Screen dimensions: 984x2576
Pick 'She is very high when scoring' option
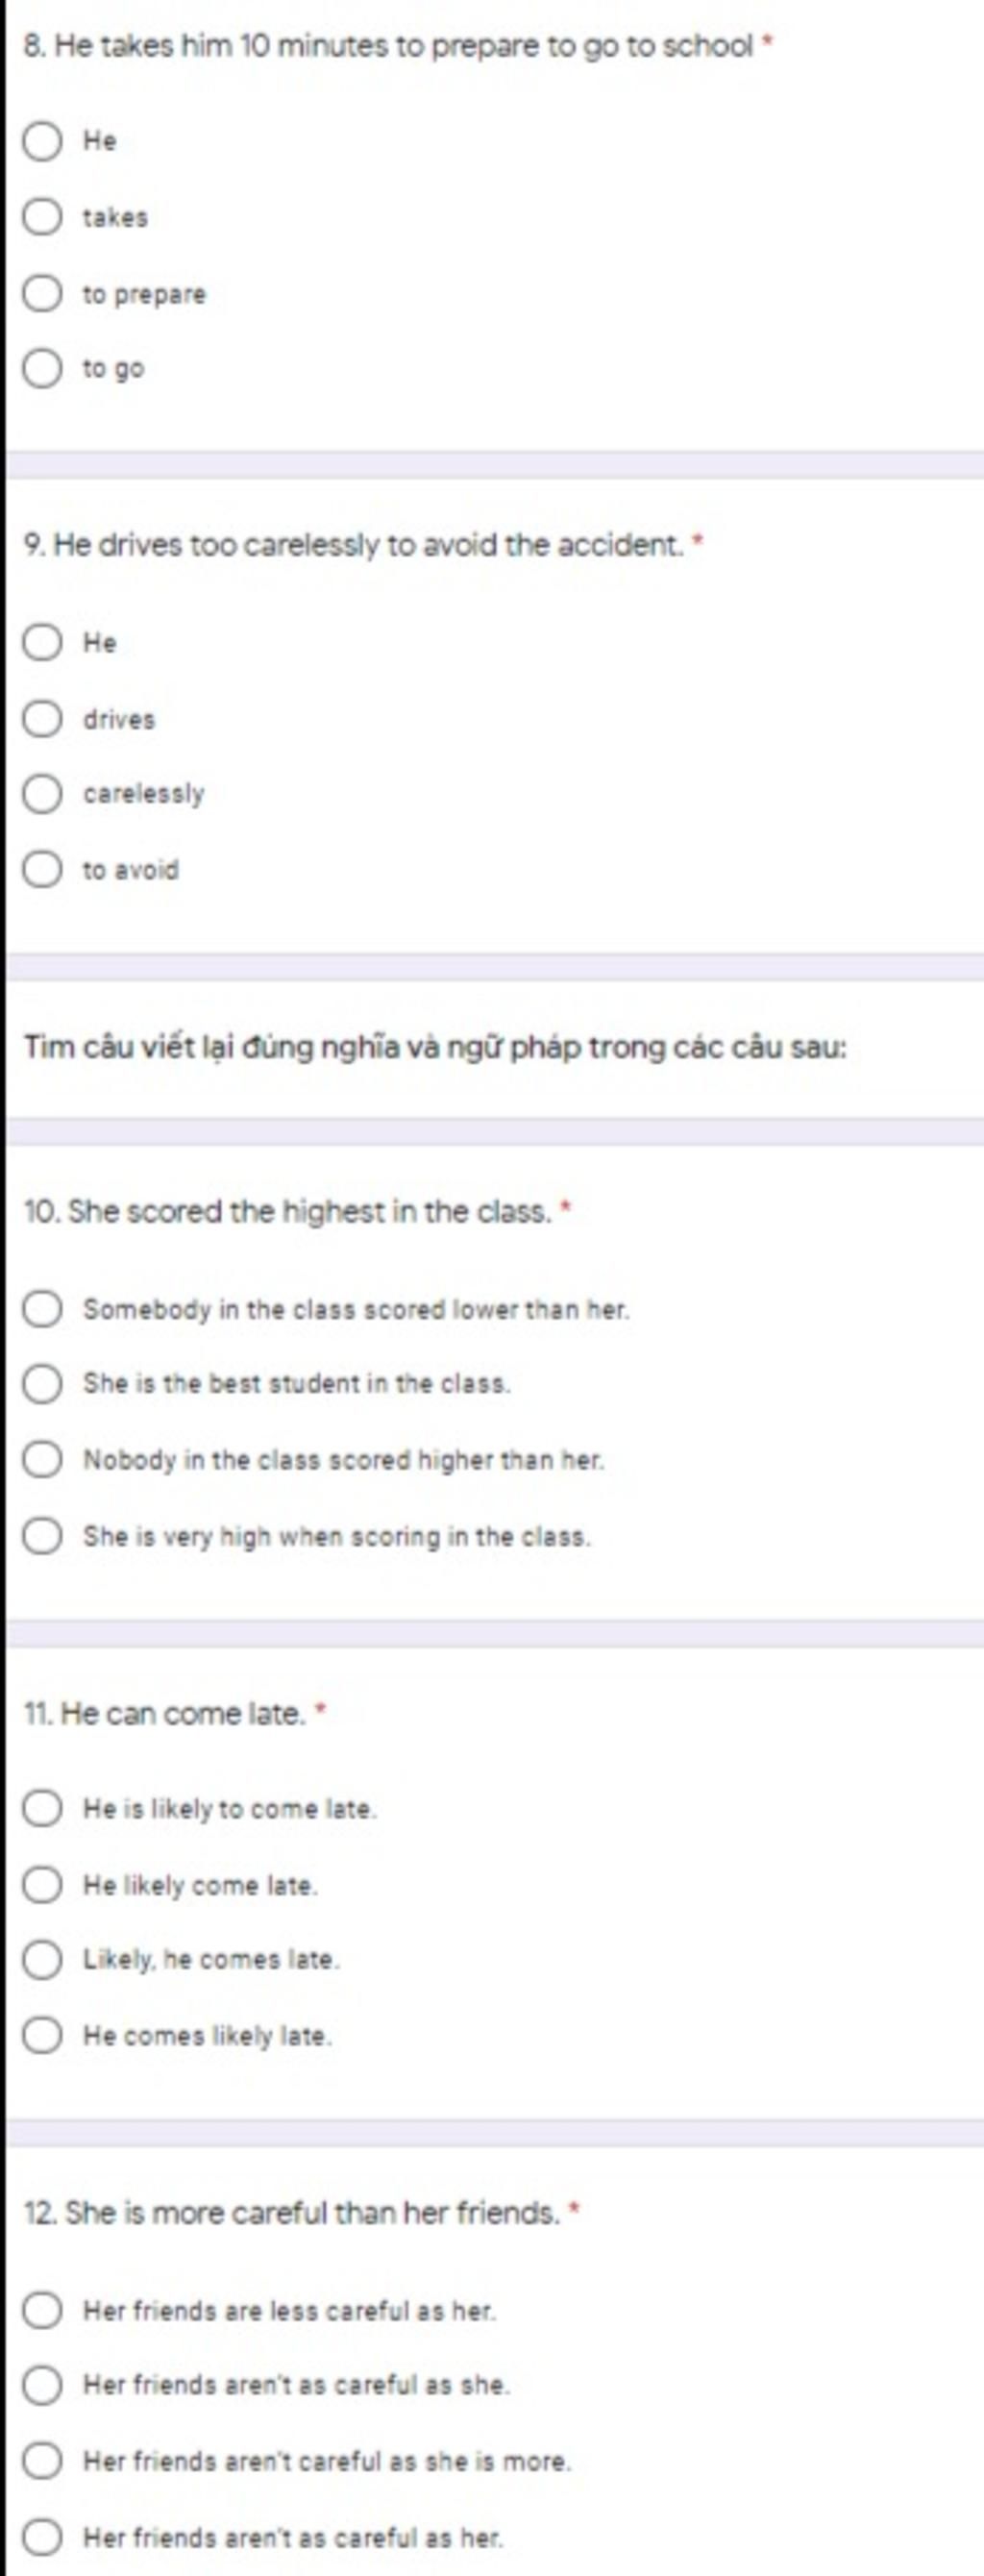pyautogui.click(x=42, y=1536)
